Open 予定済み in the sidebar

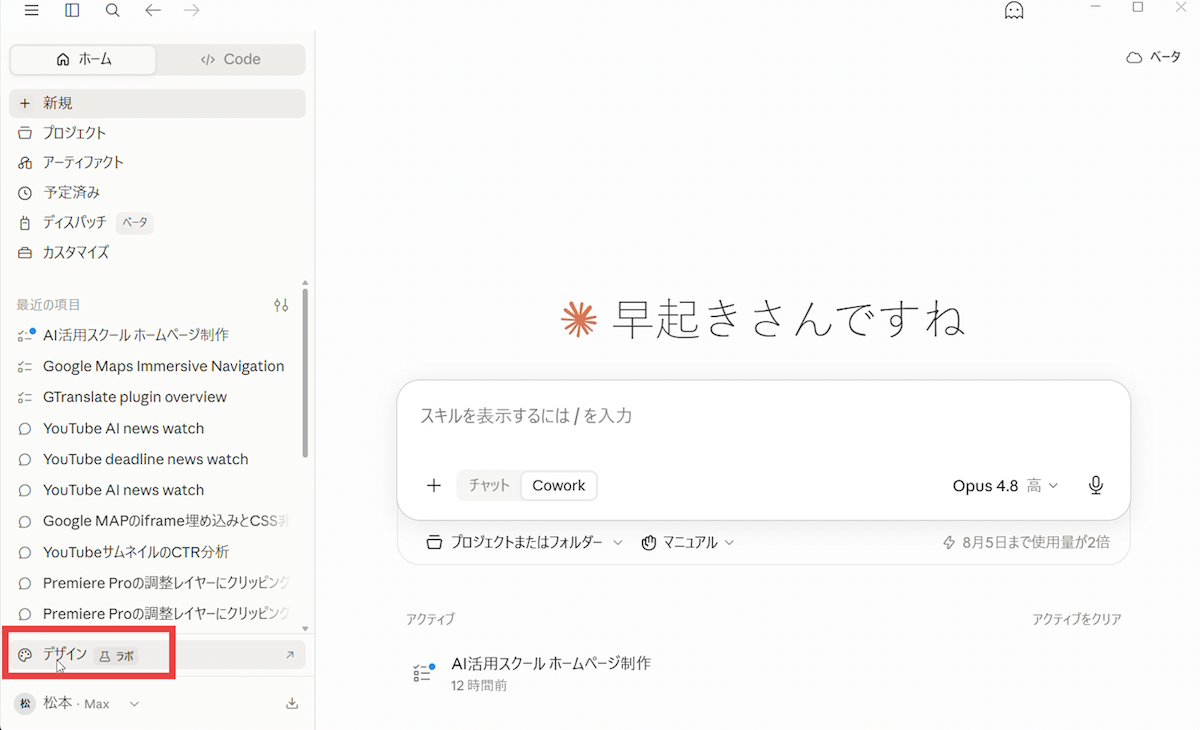tap(158, 193)
